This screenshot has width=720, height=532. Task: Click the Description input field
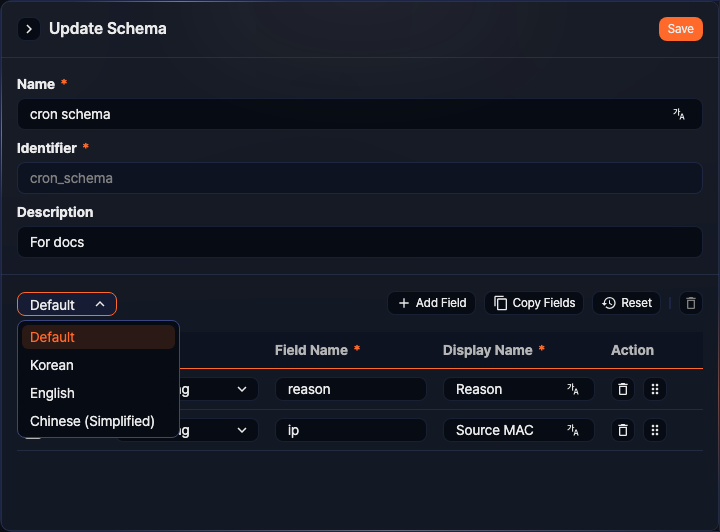pos(359,242)
